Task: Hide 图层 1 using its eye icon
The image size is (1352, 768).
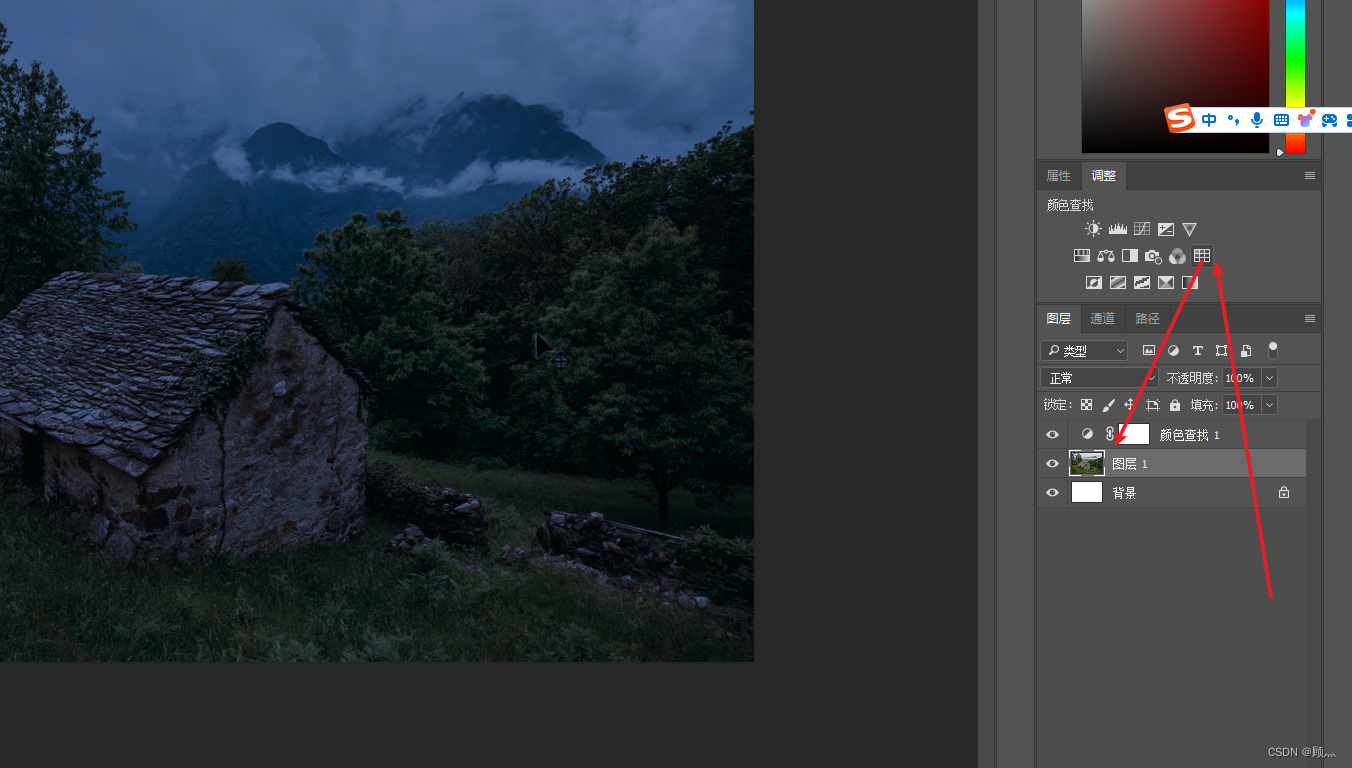Action: click(1052, 464)
